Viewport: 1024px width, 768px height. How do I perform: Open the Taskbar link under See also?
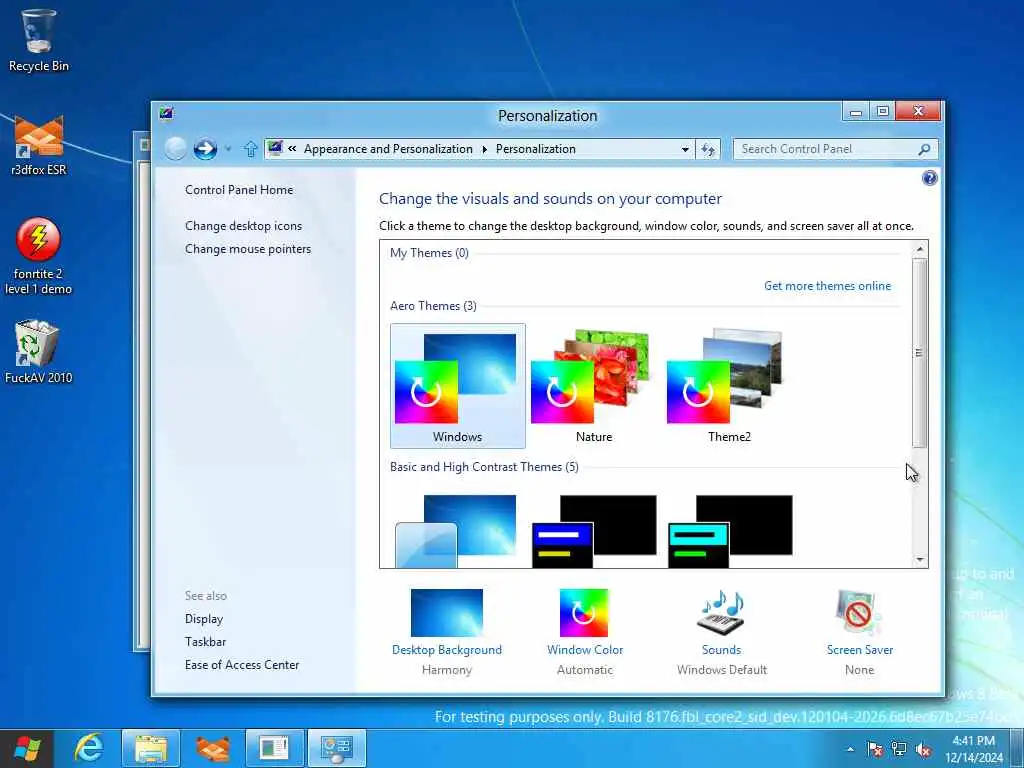[x=205, y=642]
